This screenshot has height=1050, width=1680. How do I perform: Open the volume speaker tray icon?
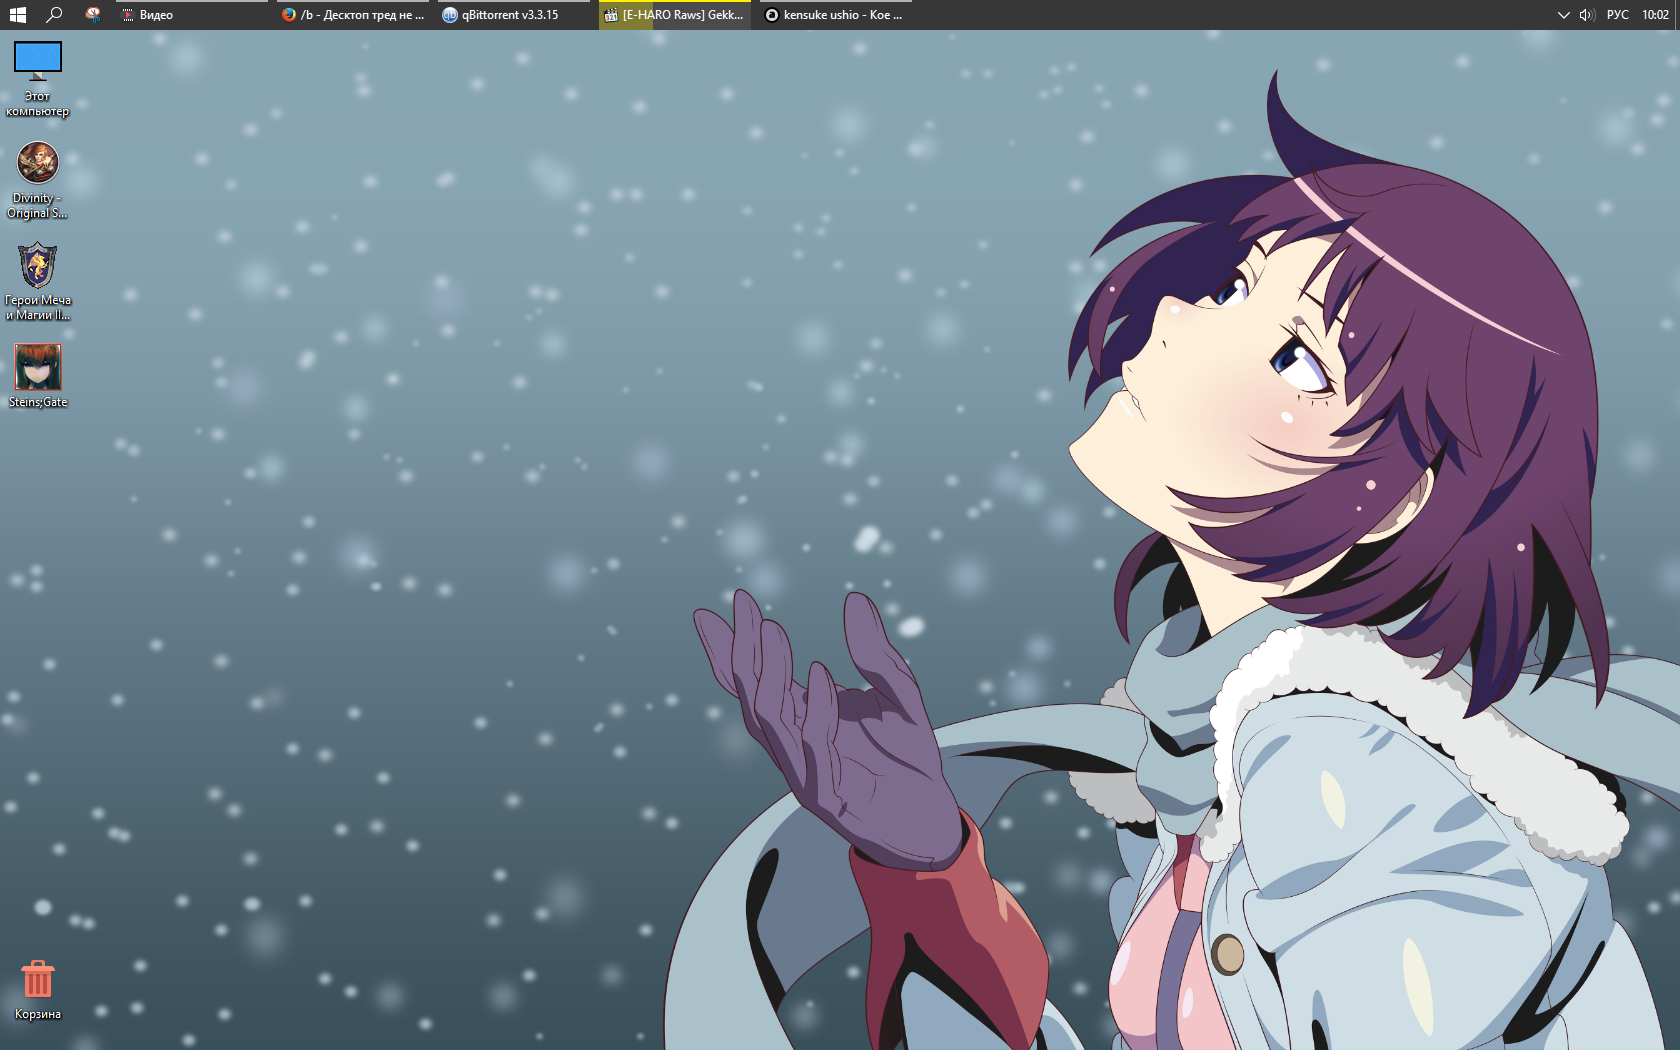pyautogui.click(x=1587, y=15)
